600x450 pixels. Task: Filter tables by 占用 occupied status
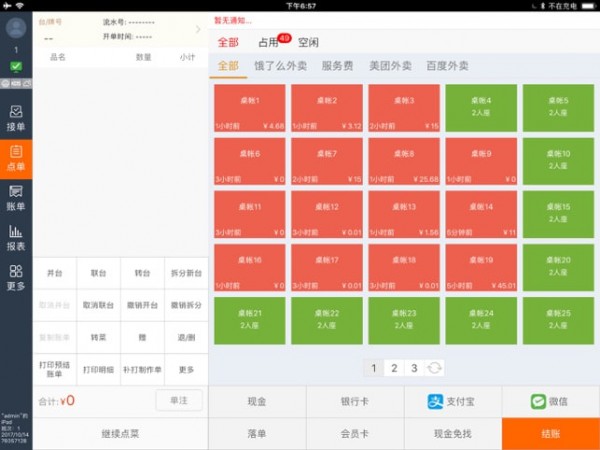pos(268,43)
